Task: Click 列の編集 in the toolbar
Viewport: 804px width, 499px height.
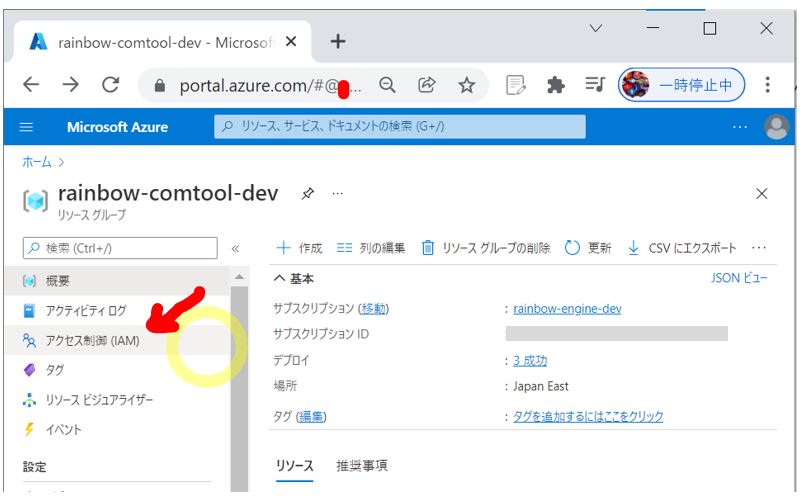Action: (x=371, y=248)
